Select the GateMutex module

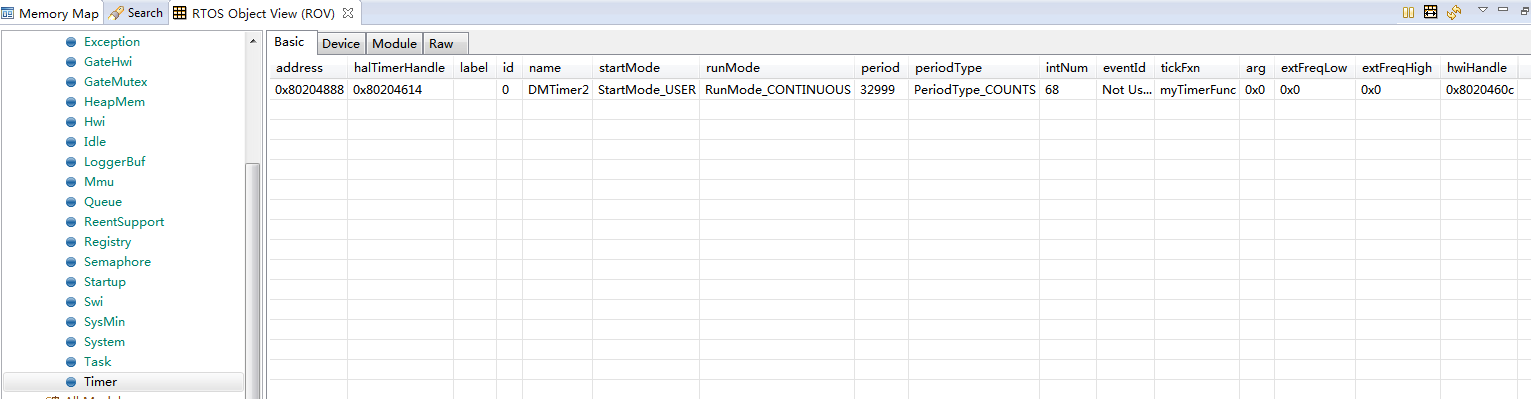115,82
